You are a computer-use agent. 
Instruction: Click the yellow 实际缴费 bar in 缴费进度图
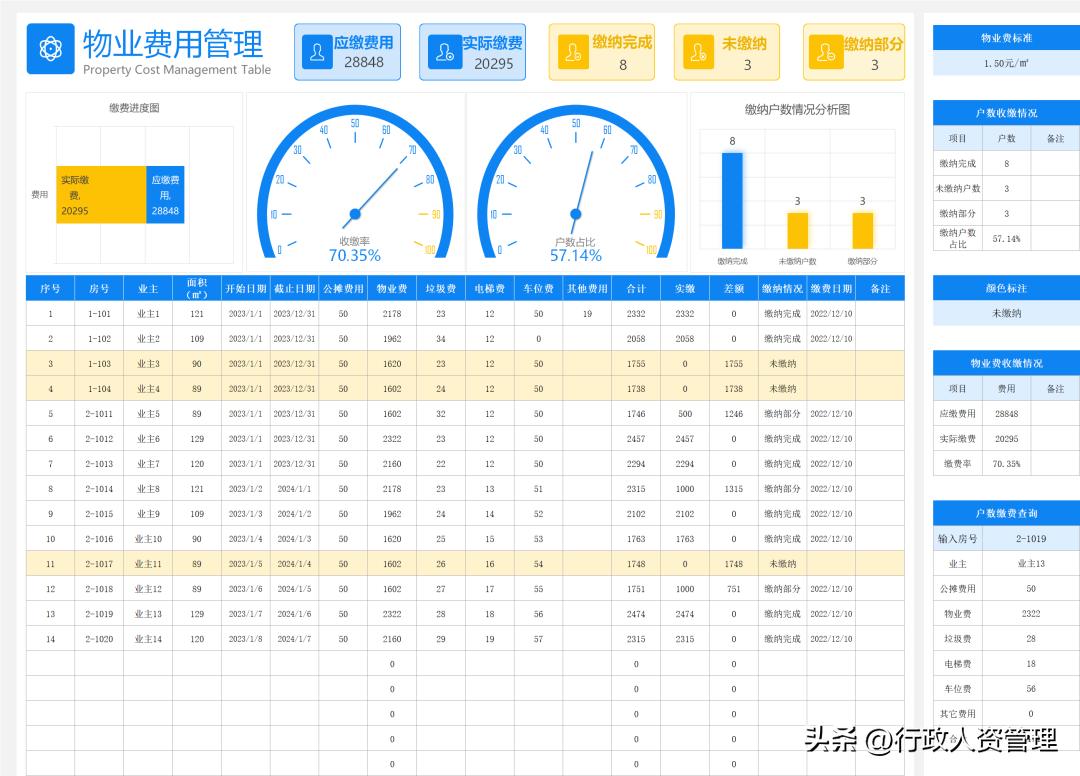pos(100,194)
